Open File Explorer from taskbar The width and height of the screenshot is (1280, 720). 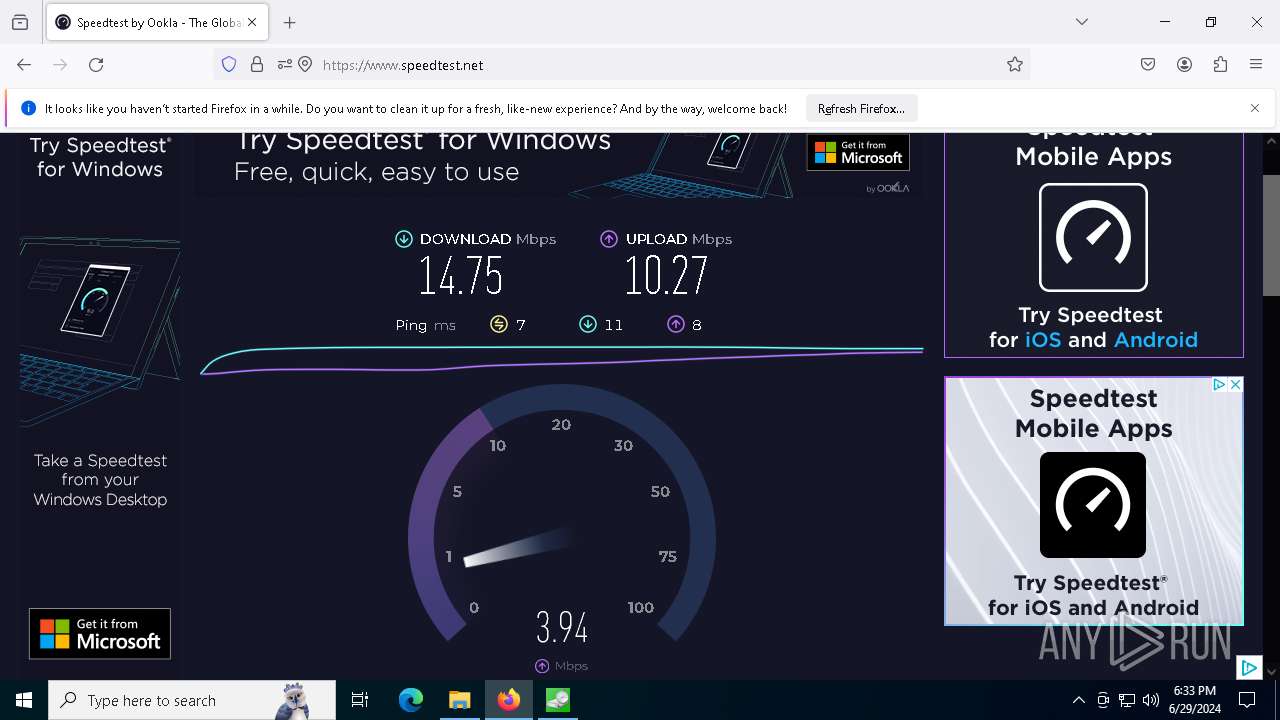(459, 700)
